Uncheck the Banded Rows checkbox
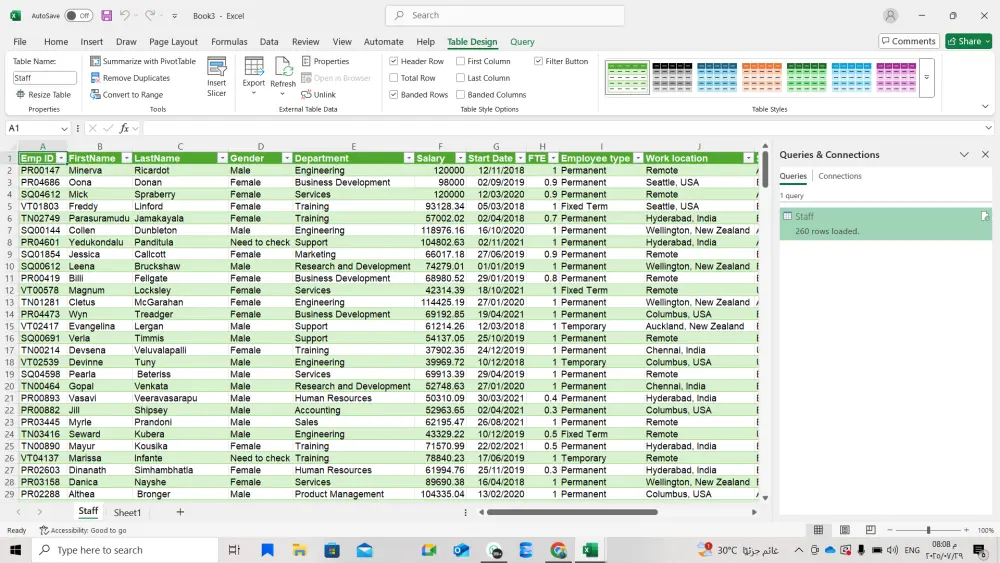The height and width of the screenshot is (563, 1000). [393, 94]
